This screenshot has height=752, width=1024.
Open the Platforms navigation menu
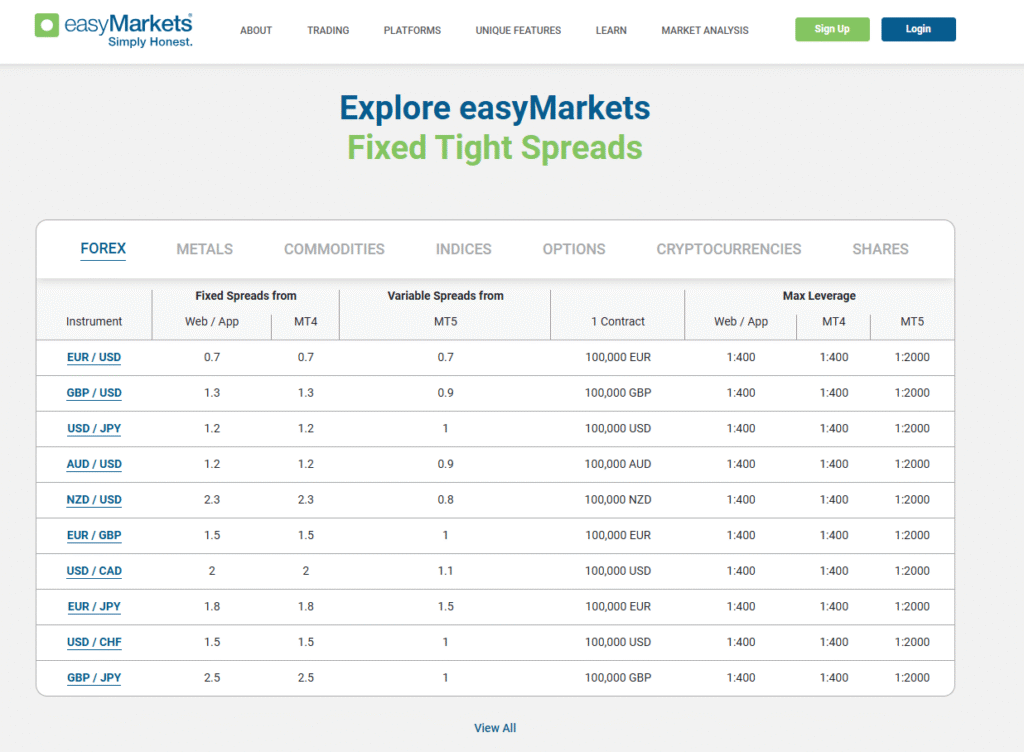412,30
